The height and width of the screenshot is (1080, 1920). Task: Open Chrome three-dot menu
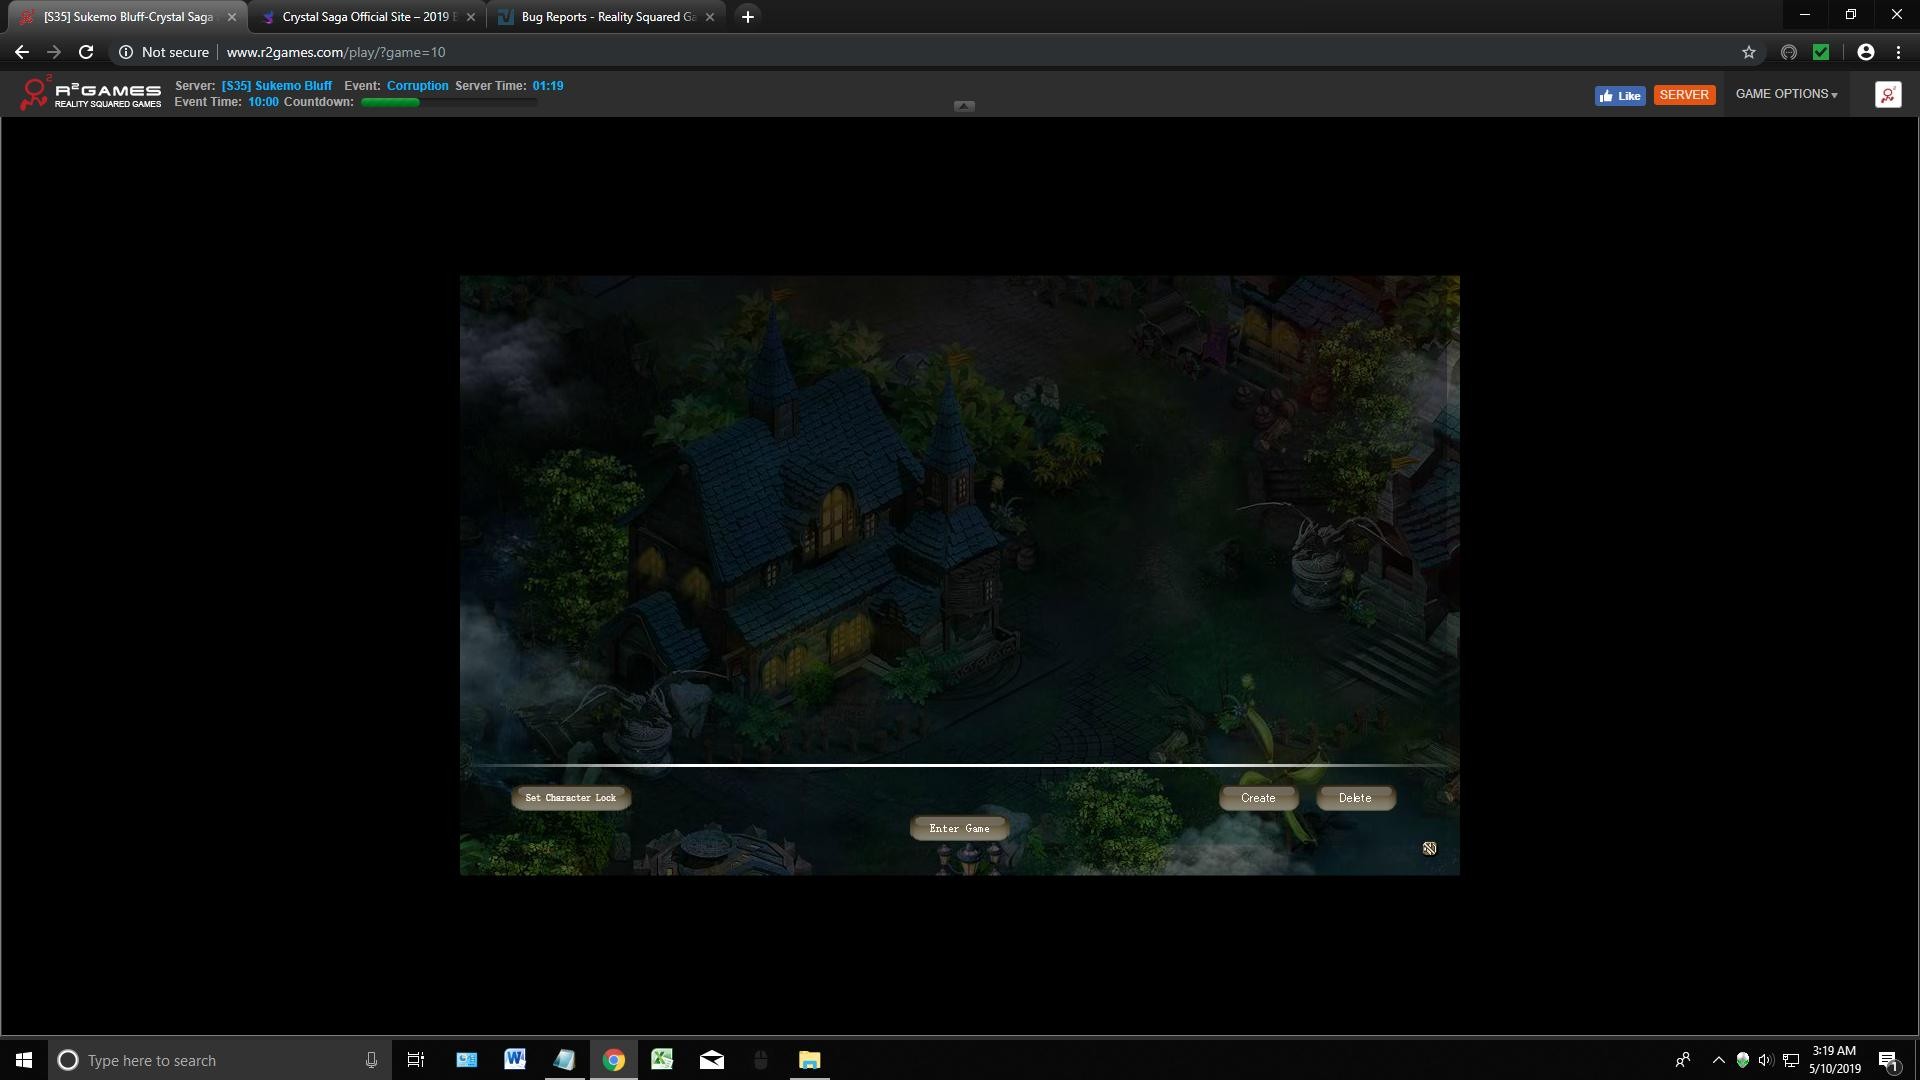pyautogui.click(x=1898, y=52)
